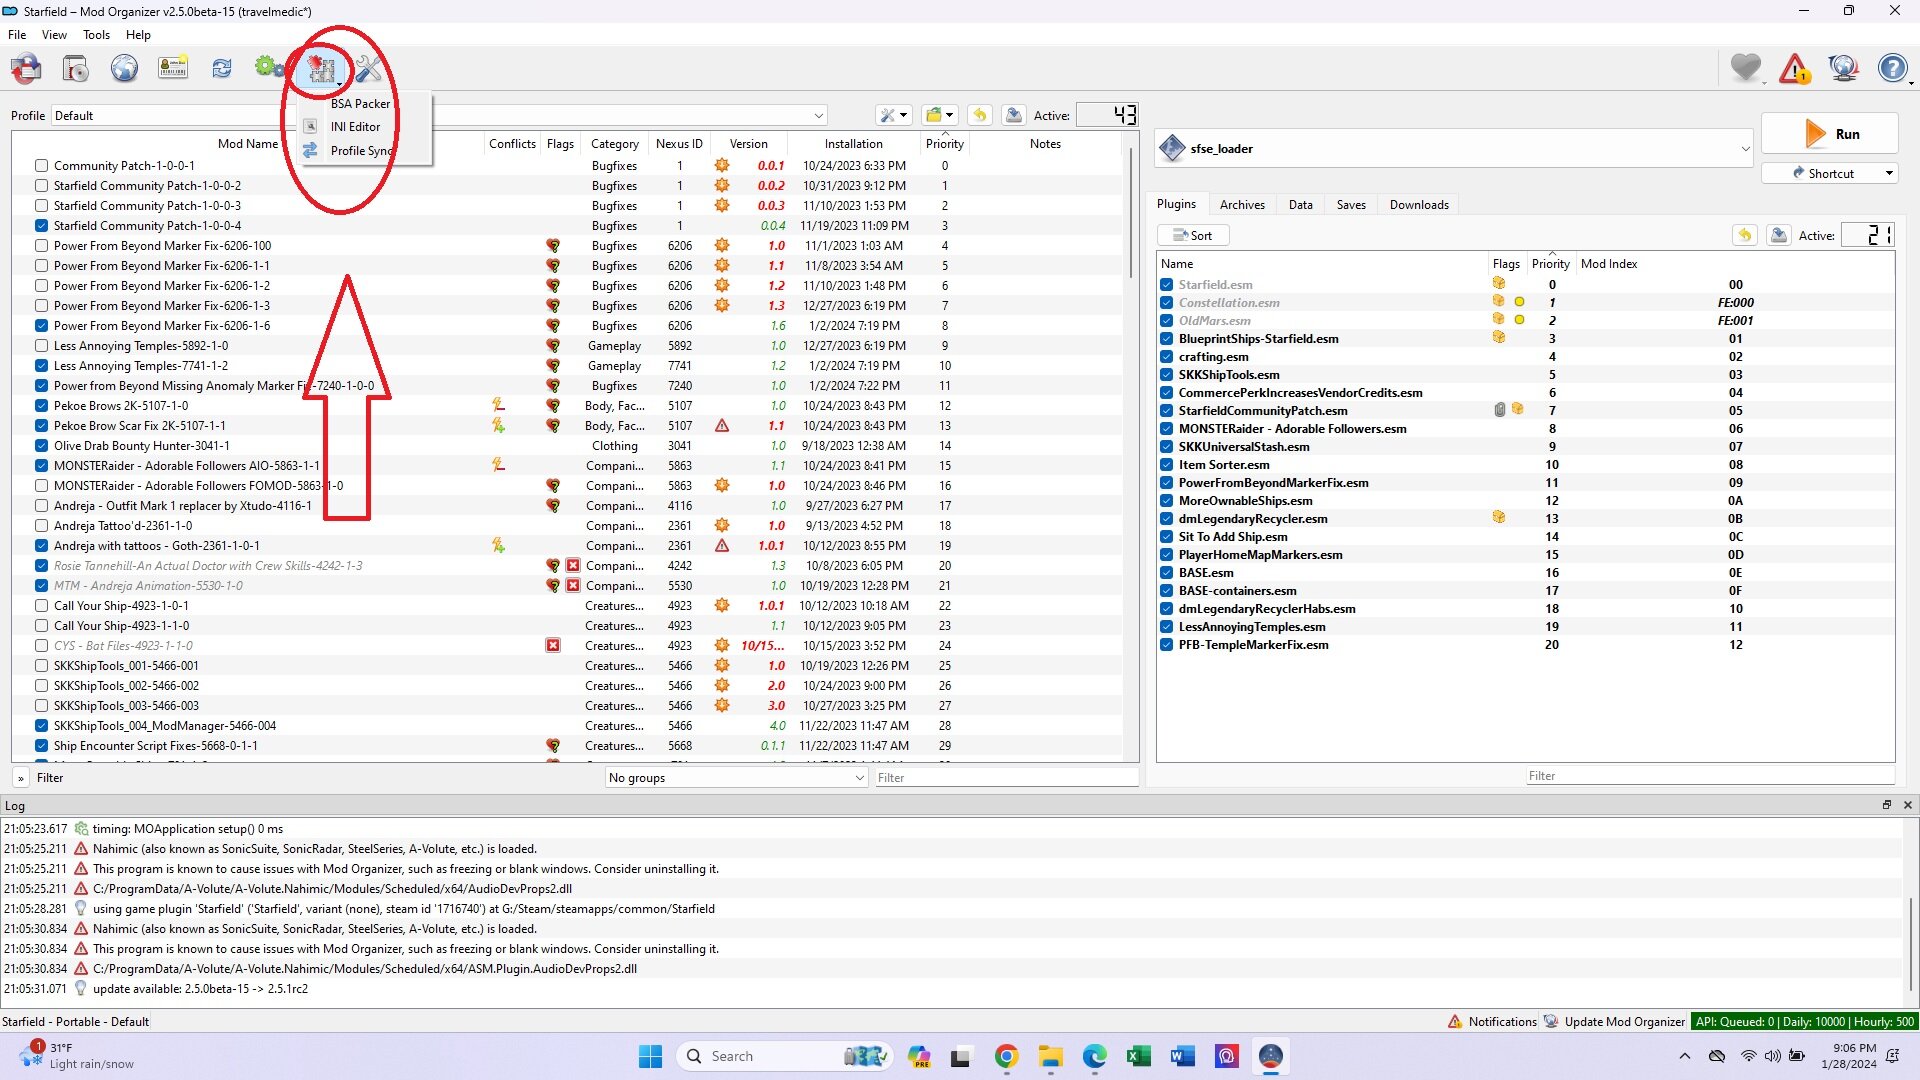The width and height of the screenshot is (1920, 1080).
Task: Open the Nexus globe toolbar icon
Action: click(x=124, y=68)
